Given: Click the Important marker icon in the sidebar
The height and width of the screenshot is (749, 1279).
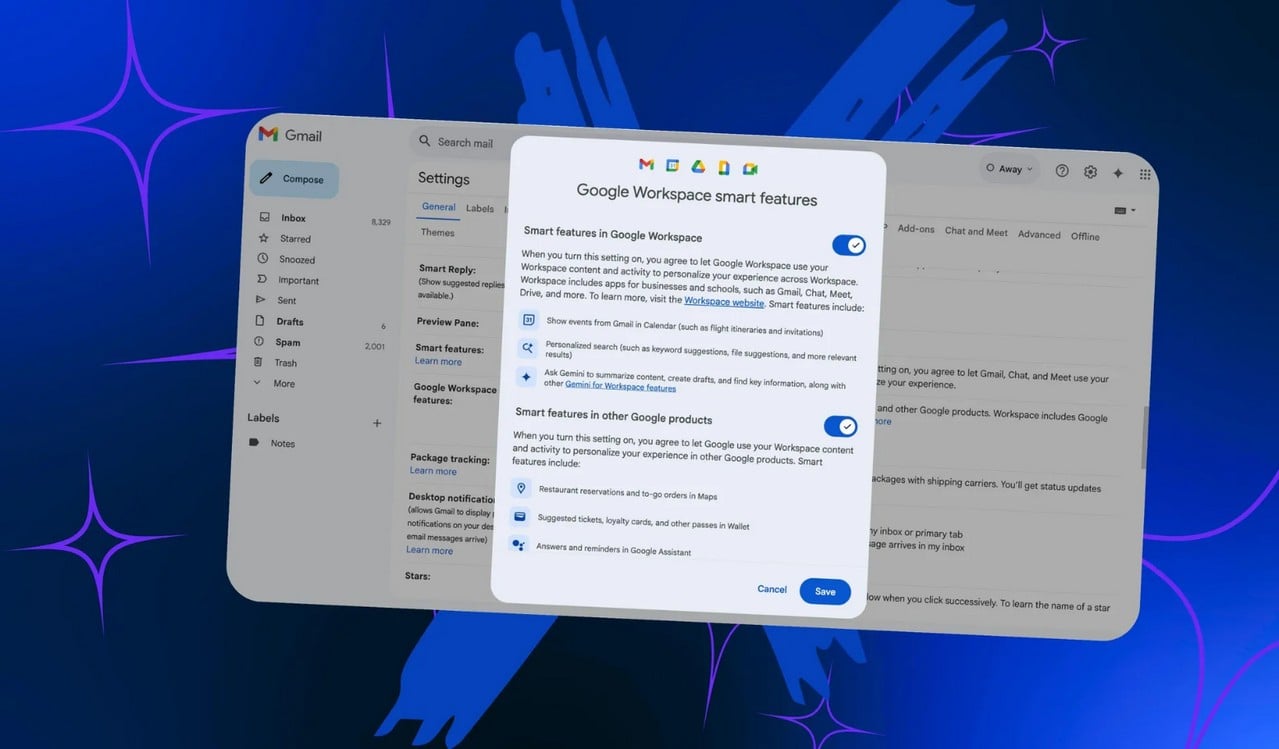Looking at the screenshot, I should [x=262, y=279].
